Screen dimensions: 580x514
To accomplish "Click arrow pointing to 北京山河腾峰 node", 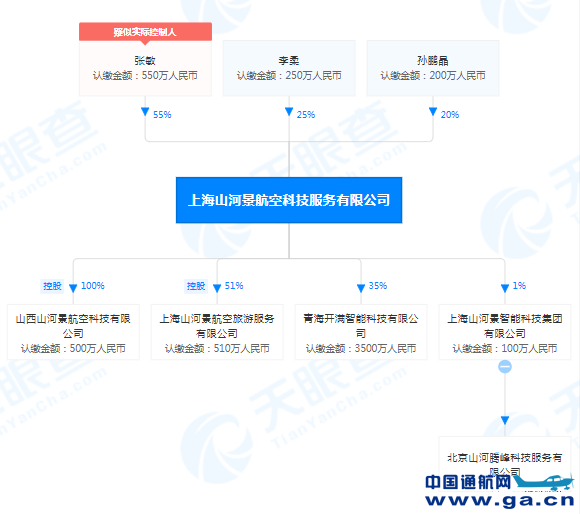I will pos(505,420).
